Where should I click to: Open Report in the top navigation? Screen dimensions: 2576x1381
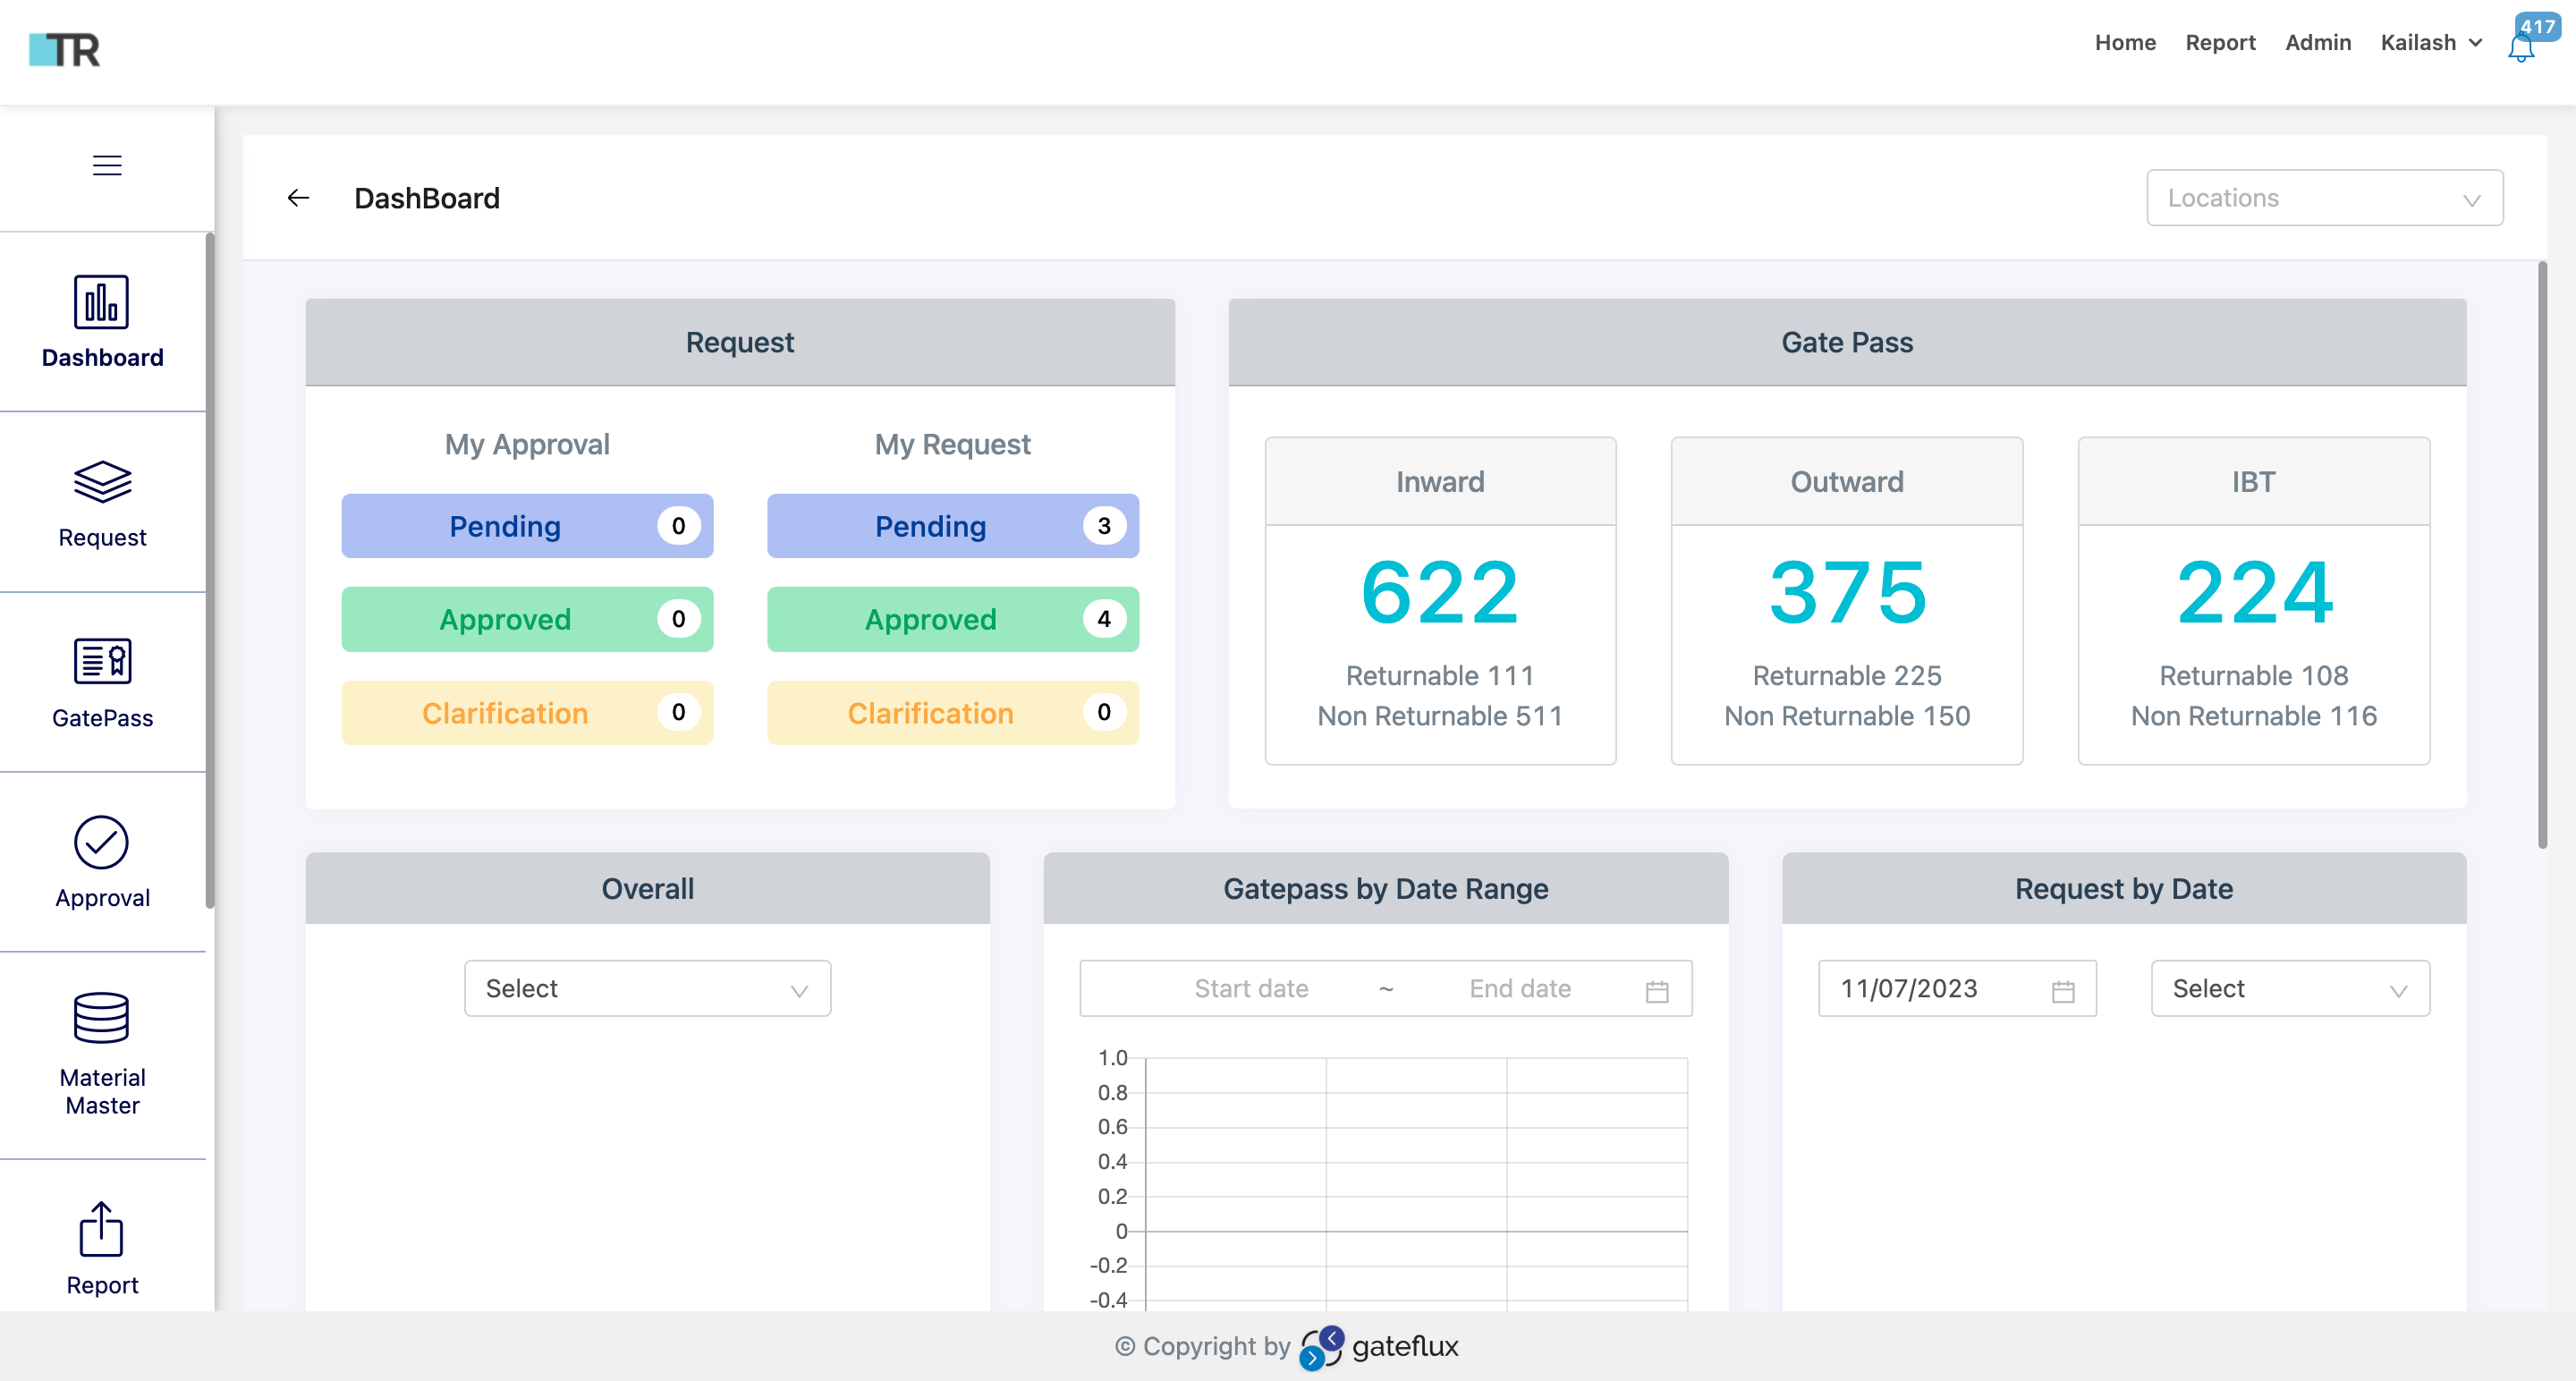[x=2220, y=43]
